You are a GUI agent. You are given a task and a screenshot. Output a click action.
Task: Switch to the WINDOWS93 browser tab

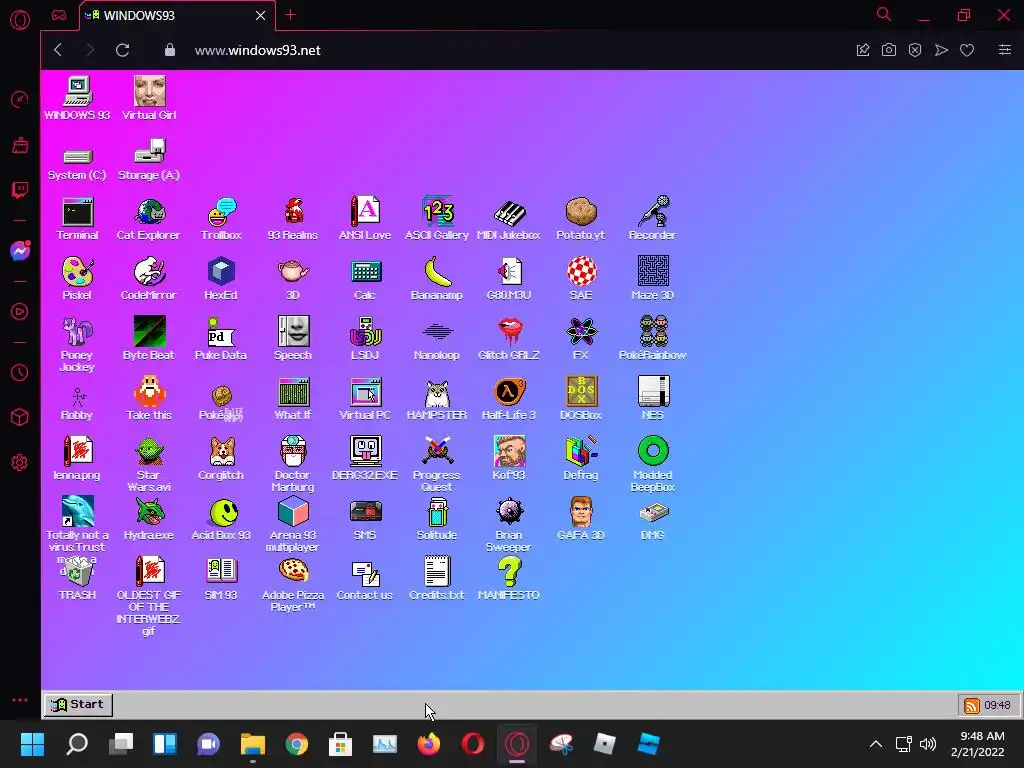(x=176, y=16)
